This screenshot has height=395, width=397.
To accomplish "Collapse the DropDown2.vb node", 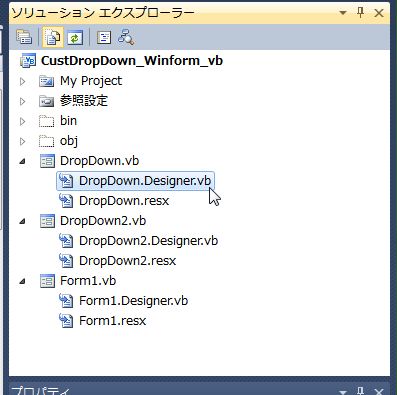I will [22, 222].
